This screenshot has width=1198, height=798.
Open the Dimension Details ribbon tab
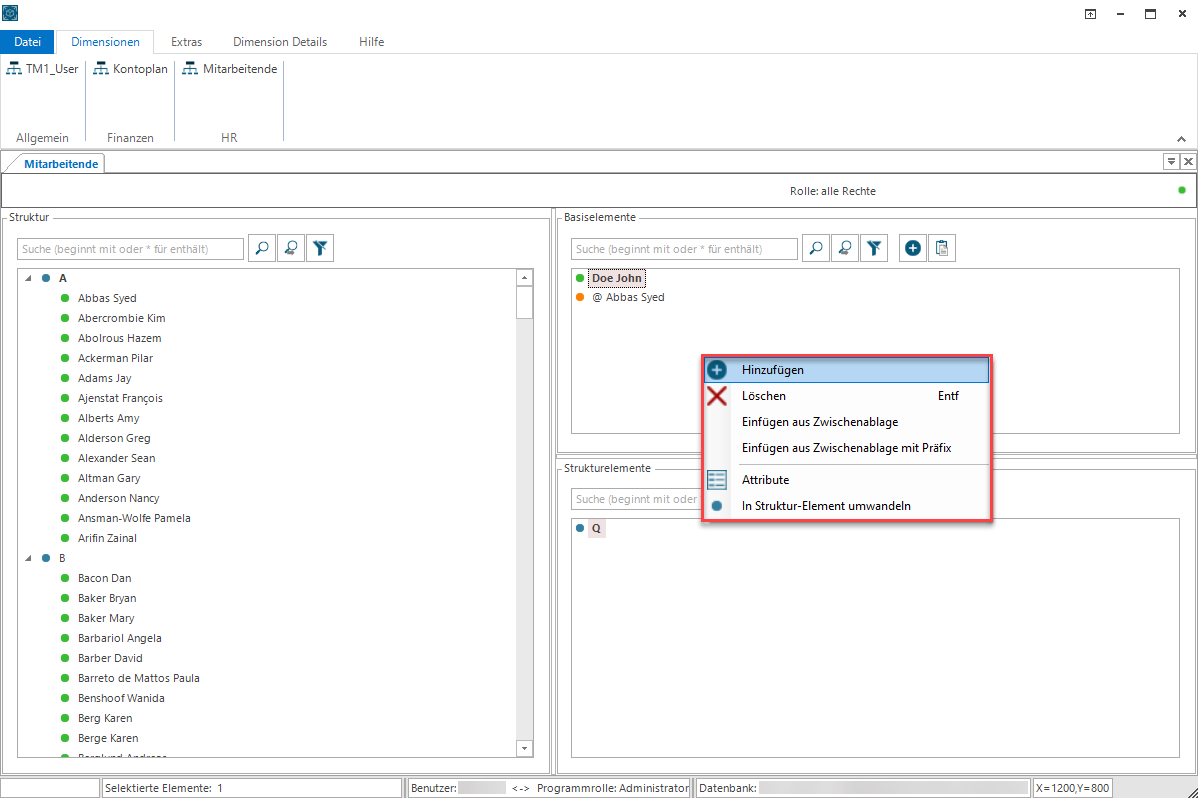pos(280,42)
